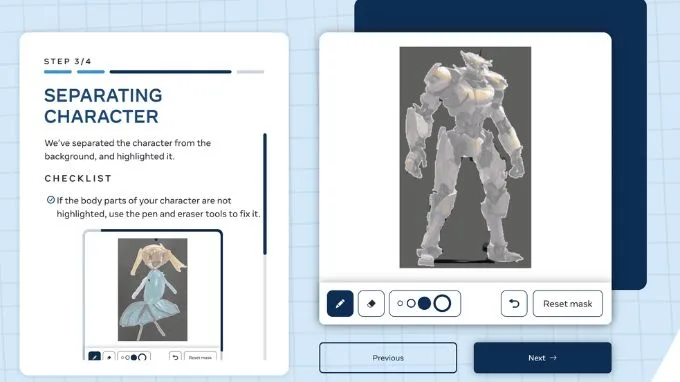Click the checklist checkmark icon

coord(51,200)
